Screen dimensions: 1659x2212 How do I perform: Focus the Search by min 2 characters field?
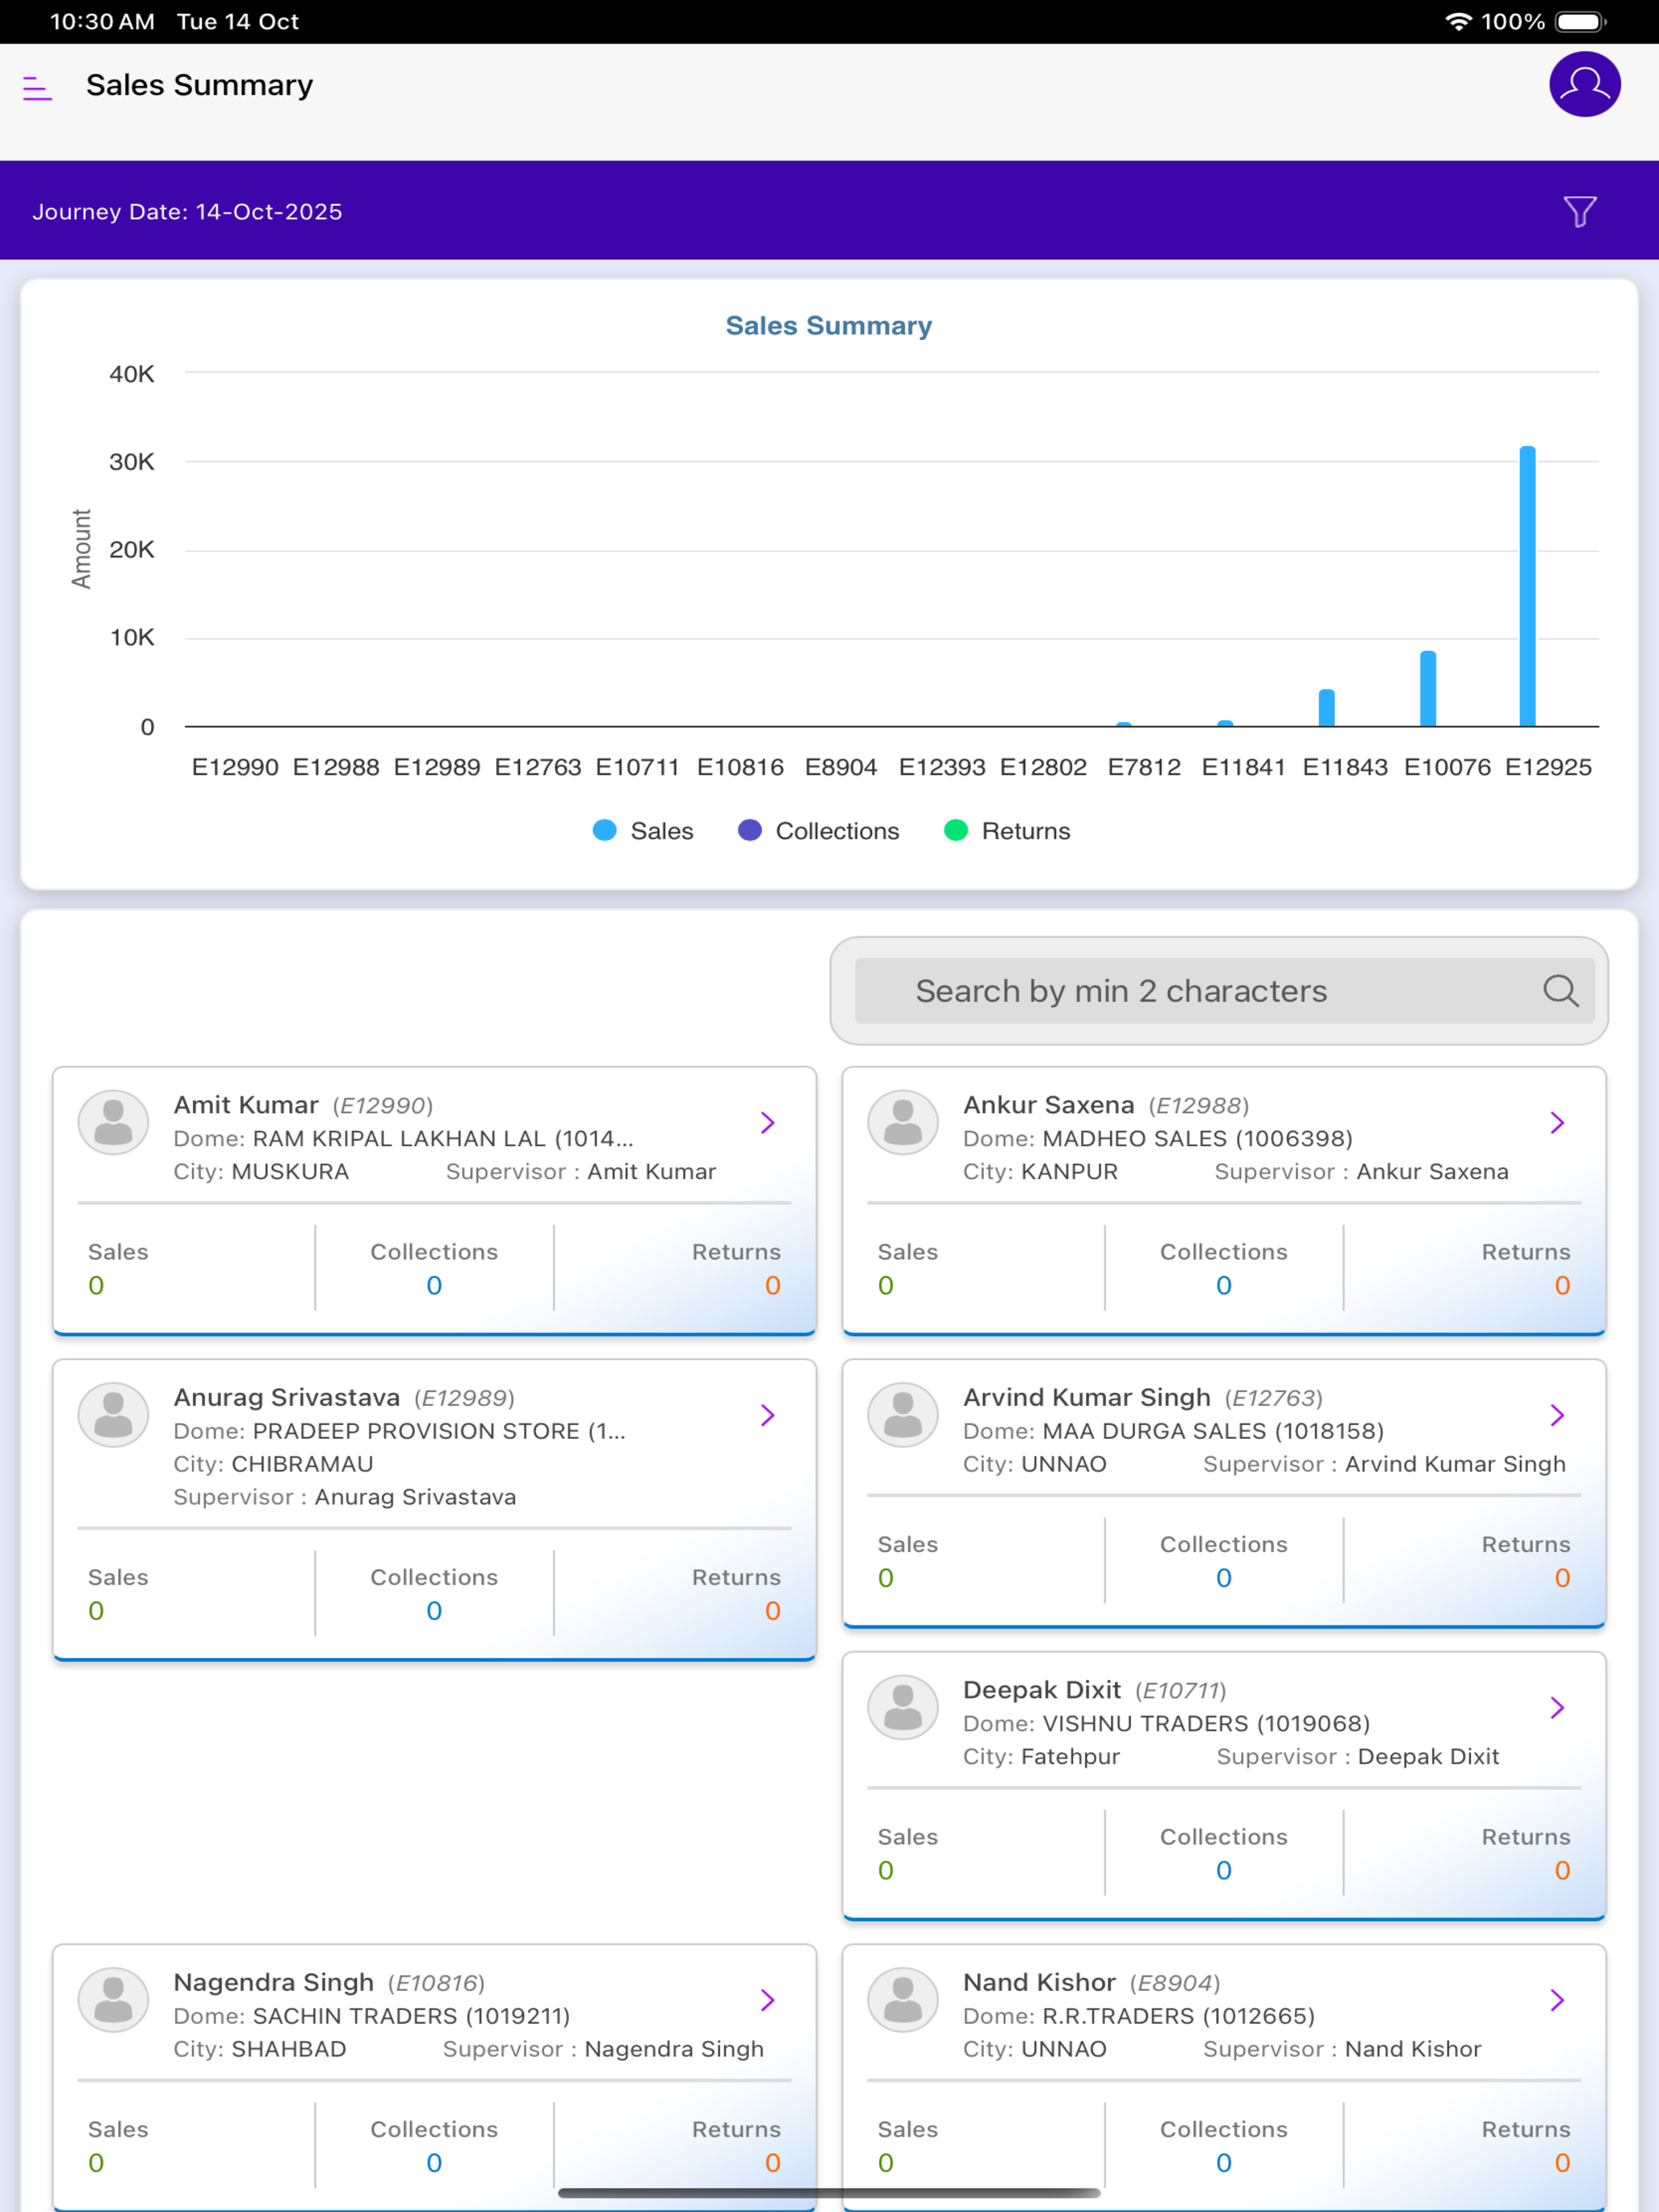coord(1218,990)
